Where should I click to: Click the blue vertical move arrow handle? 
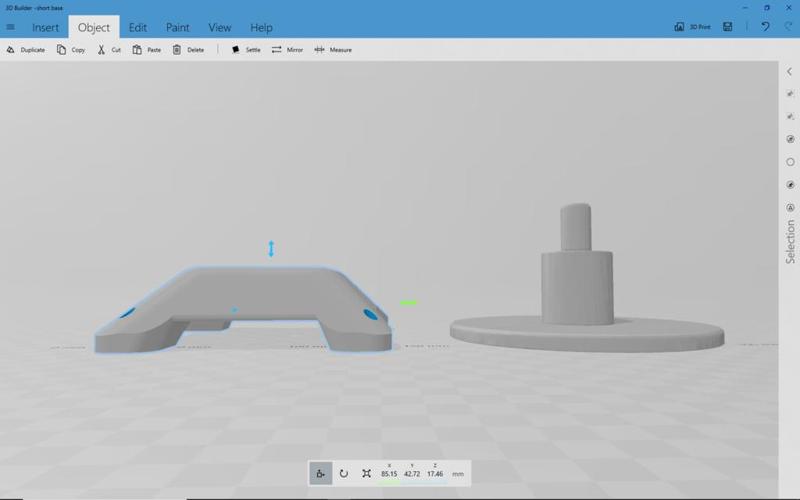coord(271,248)
